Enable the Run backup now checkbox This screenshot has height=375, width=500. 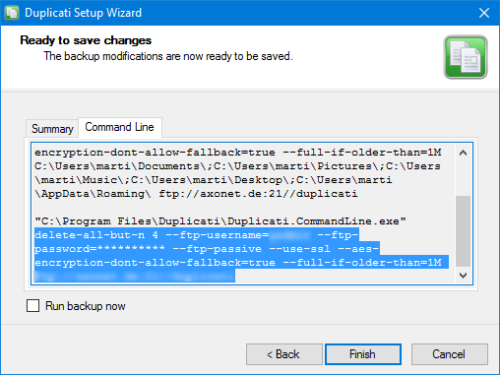[33, 305]
